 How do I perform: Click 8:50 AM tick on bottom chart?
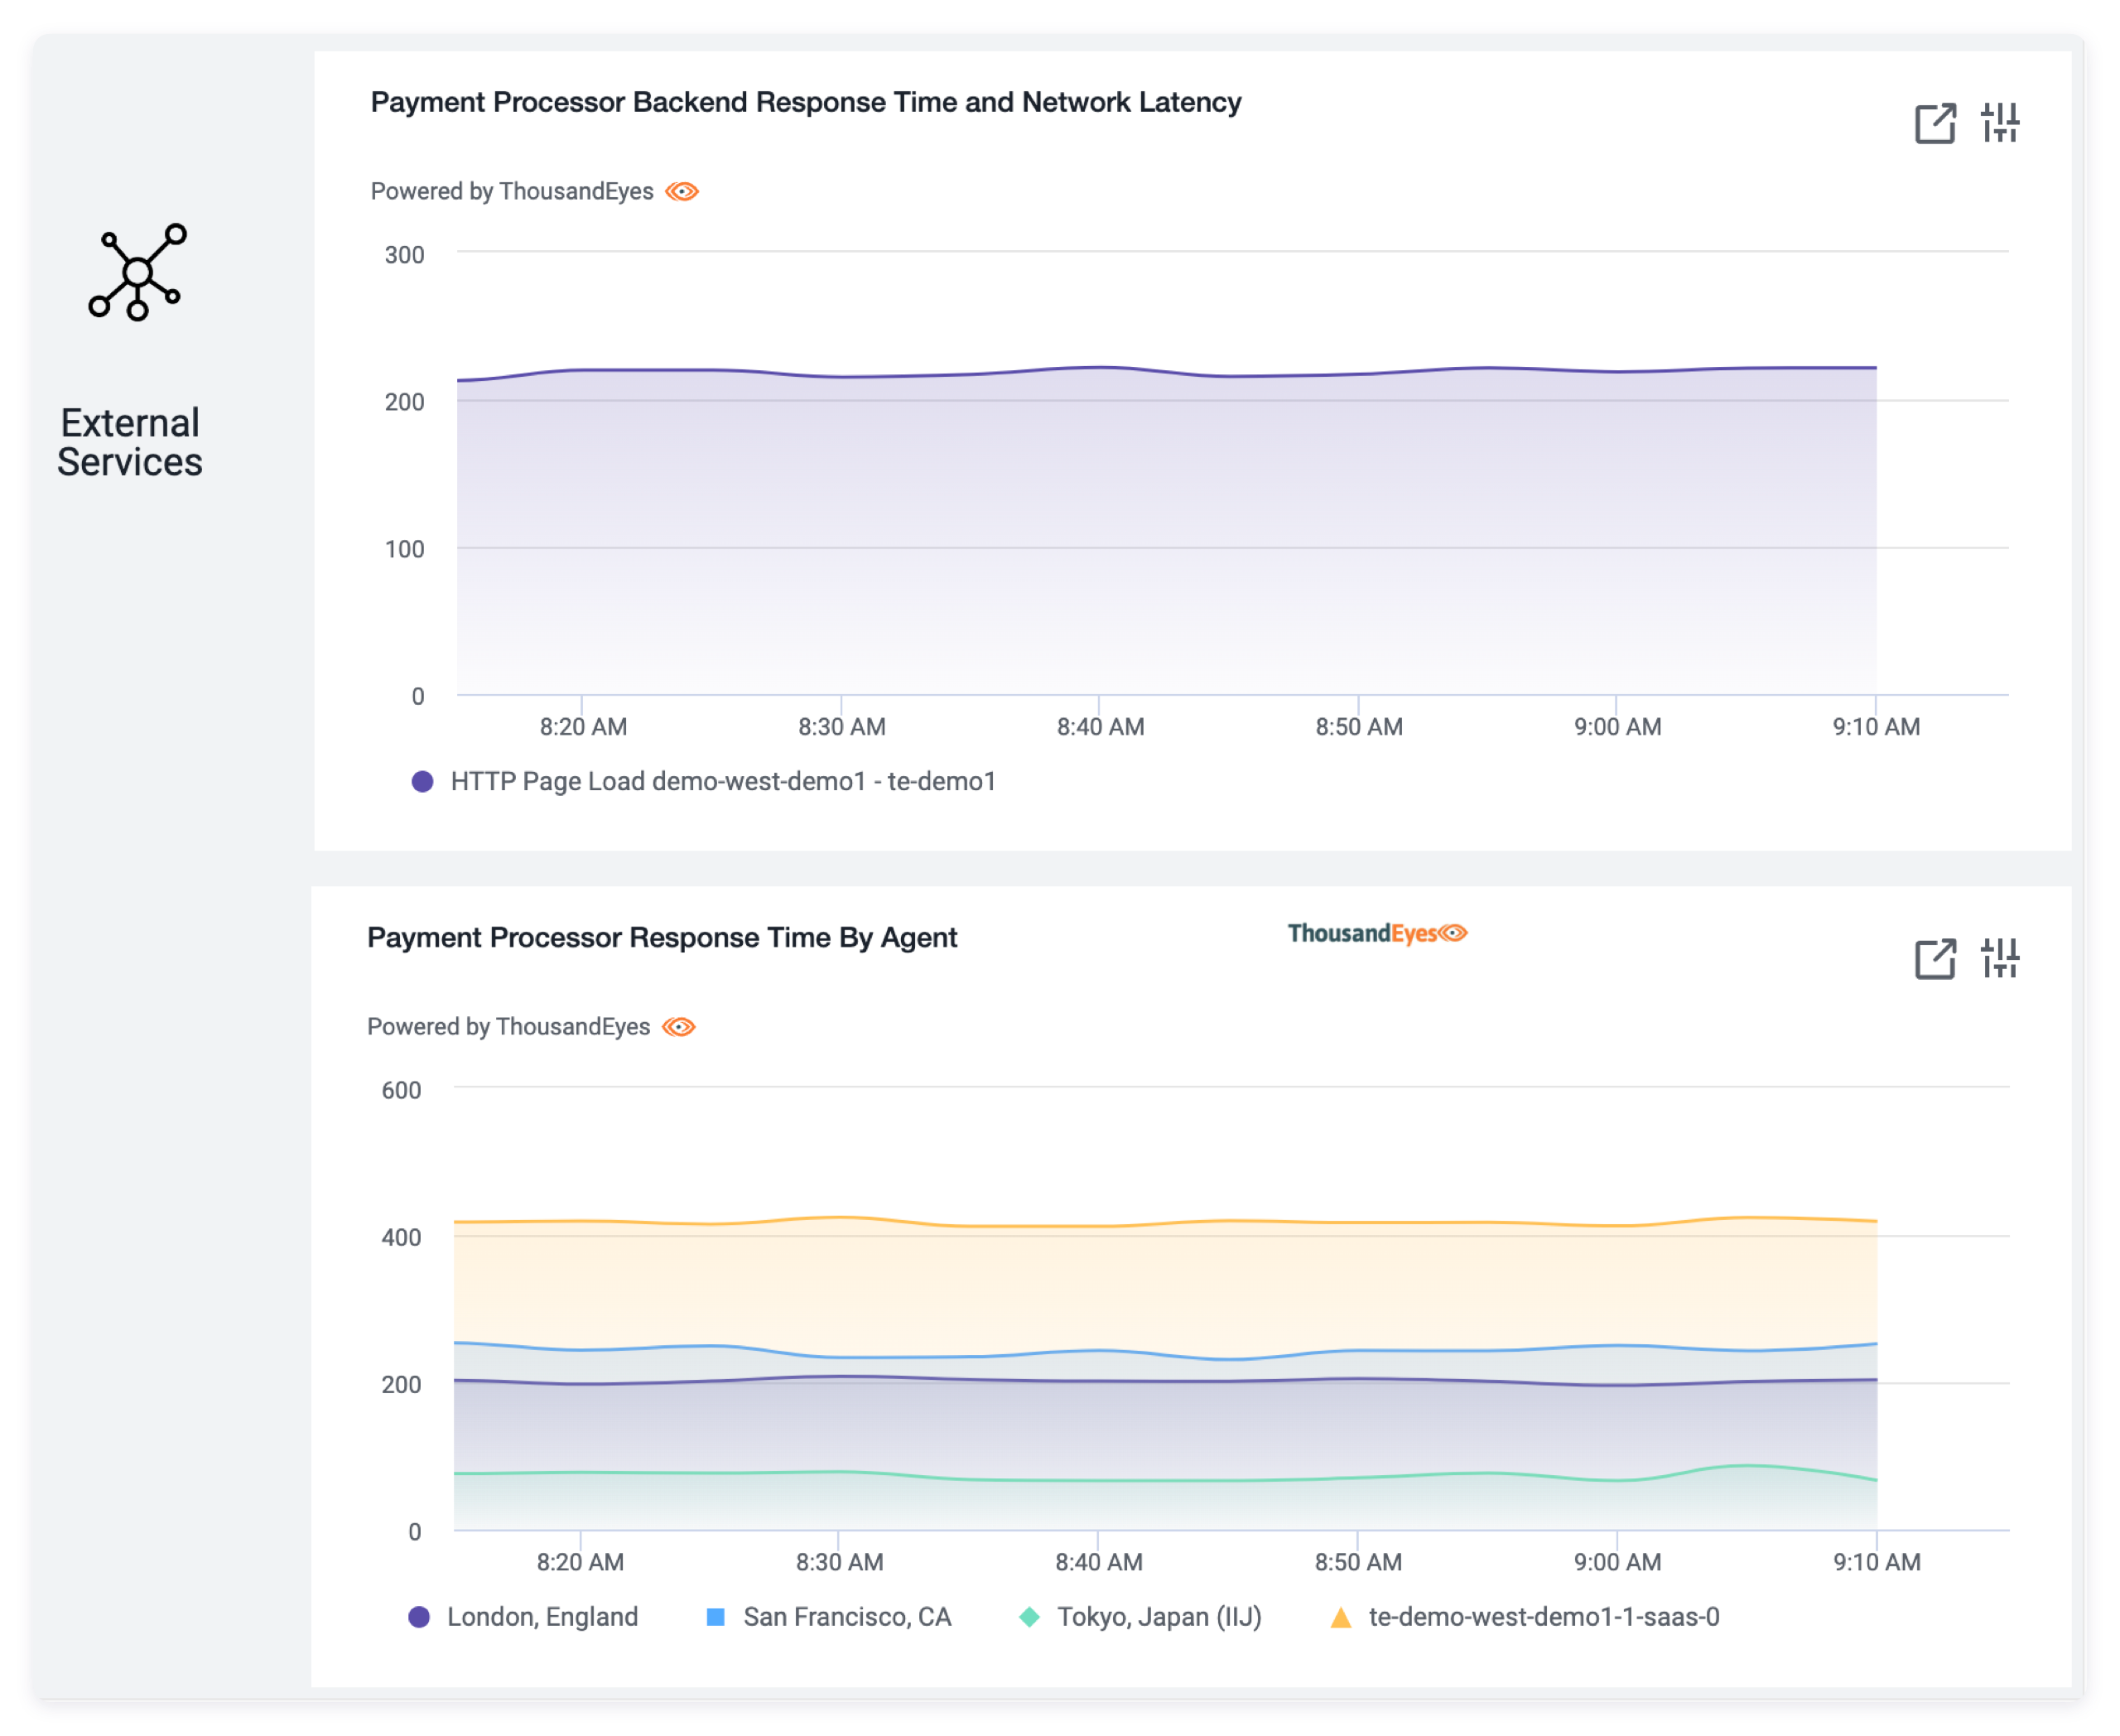coord(1358,1562)
